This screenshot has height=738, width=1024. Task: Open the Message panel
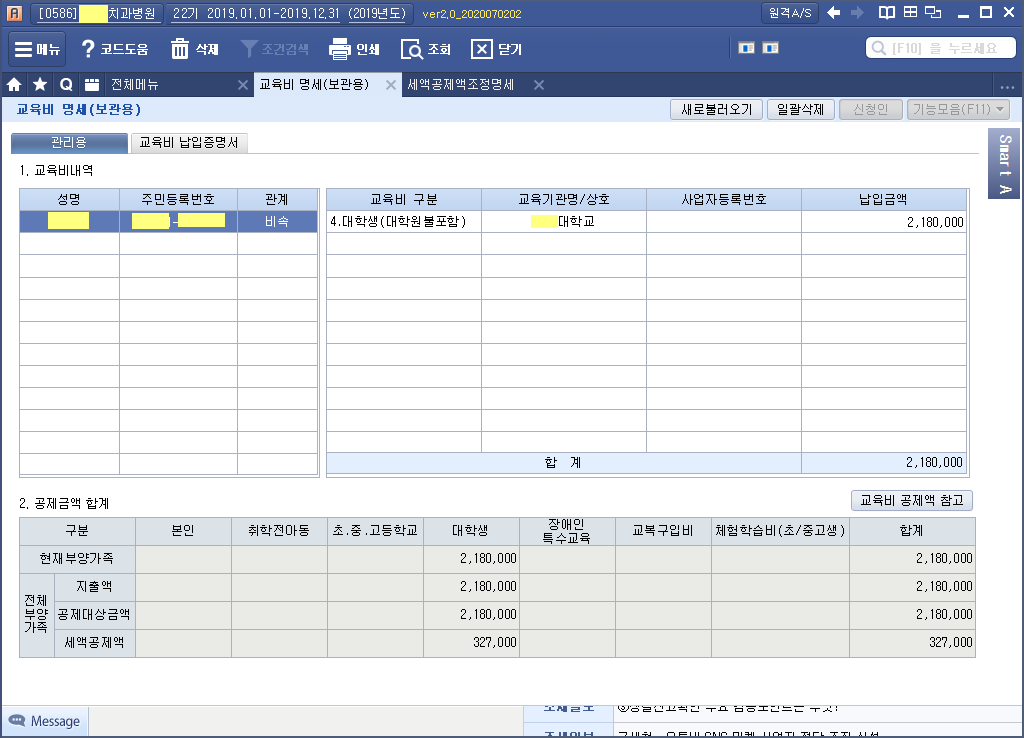[x=45, y=721]
